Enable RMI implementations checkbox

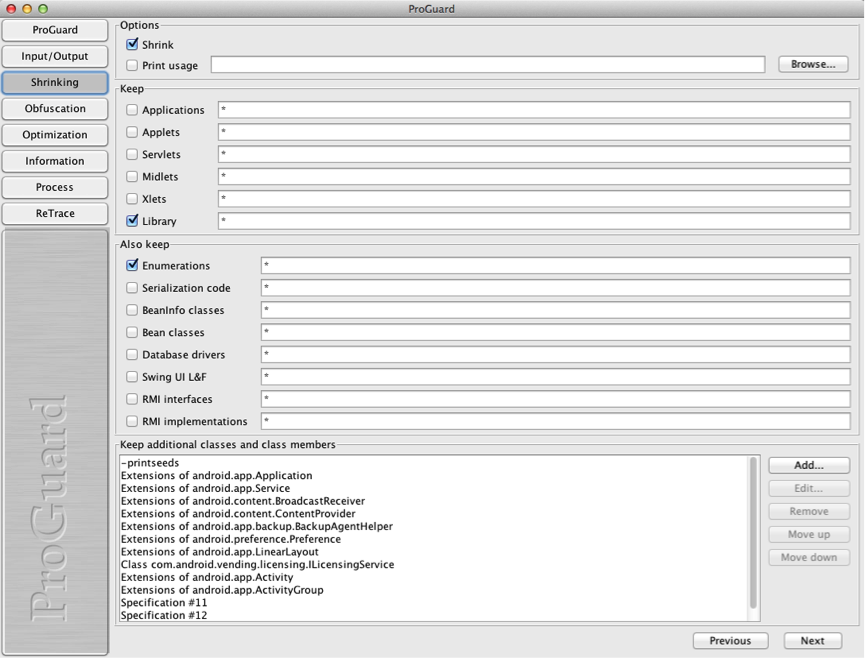(x=132, y=421)
